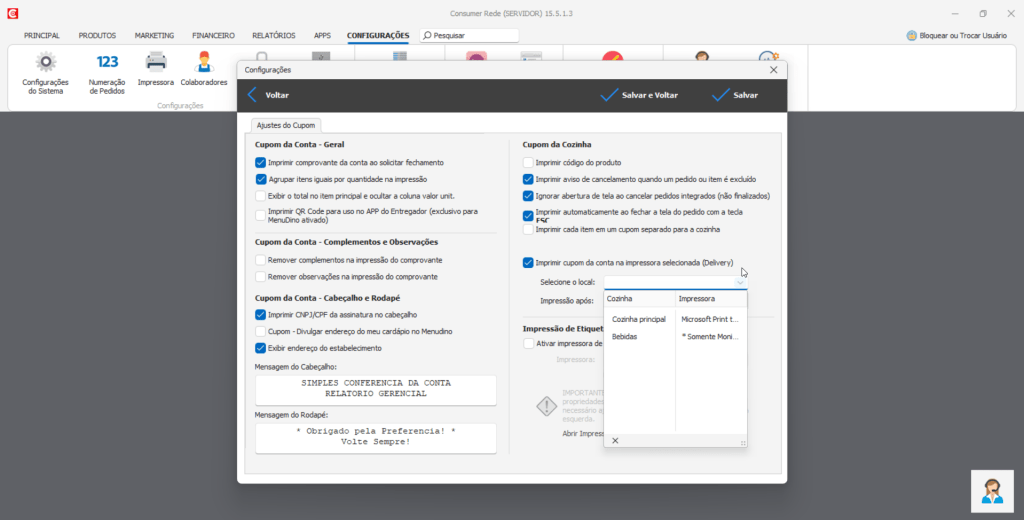Collapse the Selecione o local dropdown arrow
Viewport: 1024px width, 520px height.
(740, 283)
